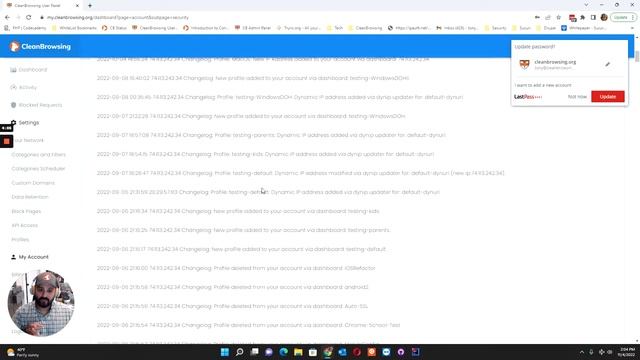Screen dimensions: 640x360
Task: Click the changelog entry for profile deleted 'Auto-SSL'
Action: pyautogui.click(x=232, y=306)
